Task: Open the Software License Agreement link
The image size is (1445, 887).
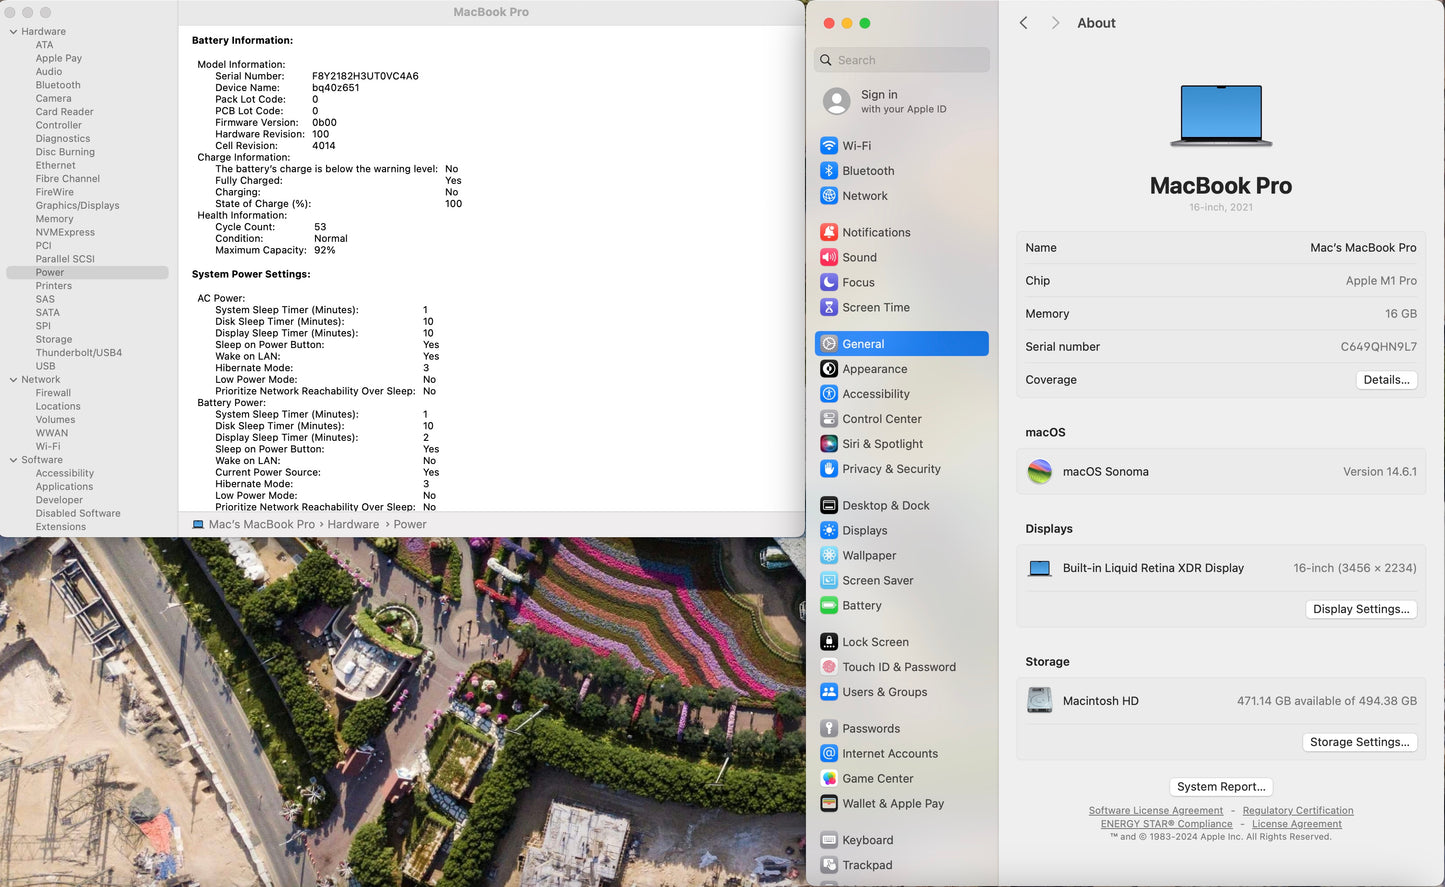Action: [1156, 811]
